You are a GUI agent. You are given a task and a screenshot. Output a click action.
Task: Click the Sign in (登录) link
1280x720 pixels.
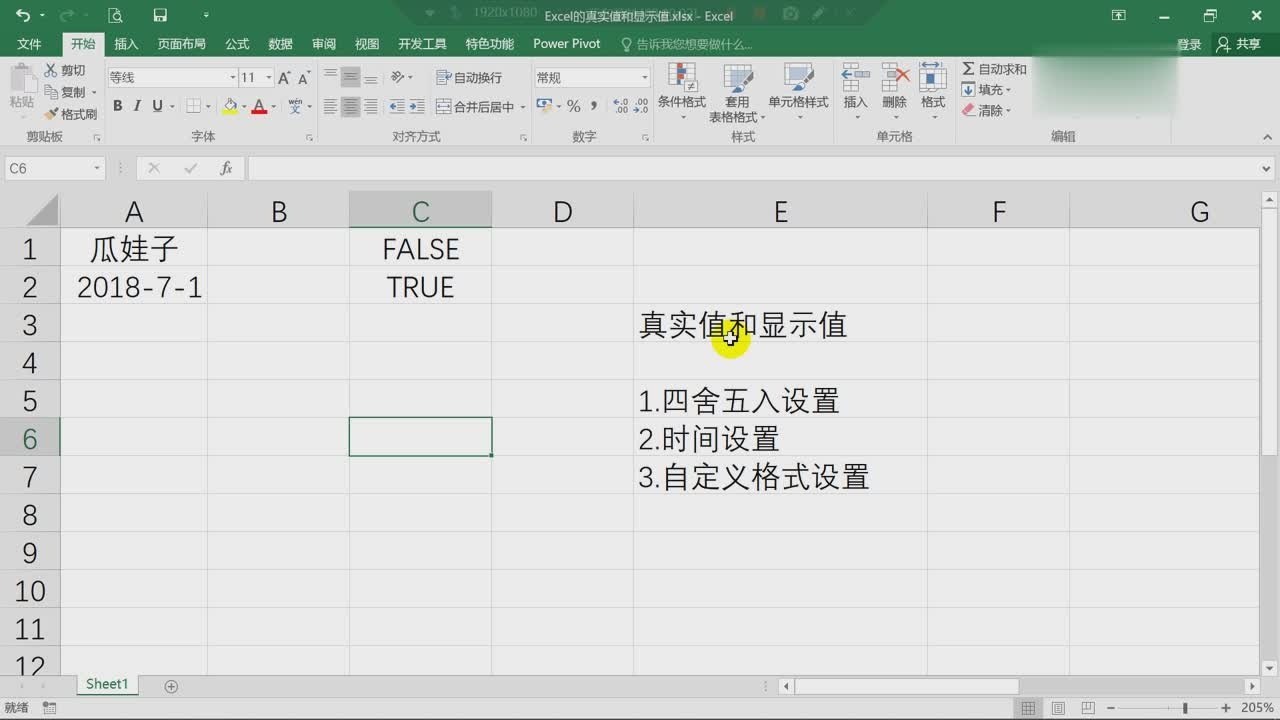coord(1189,44)
